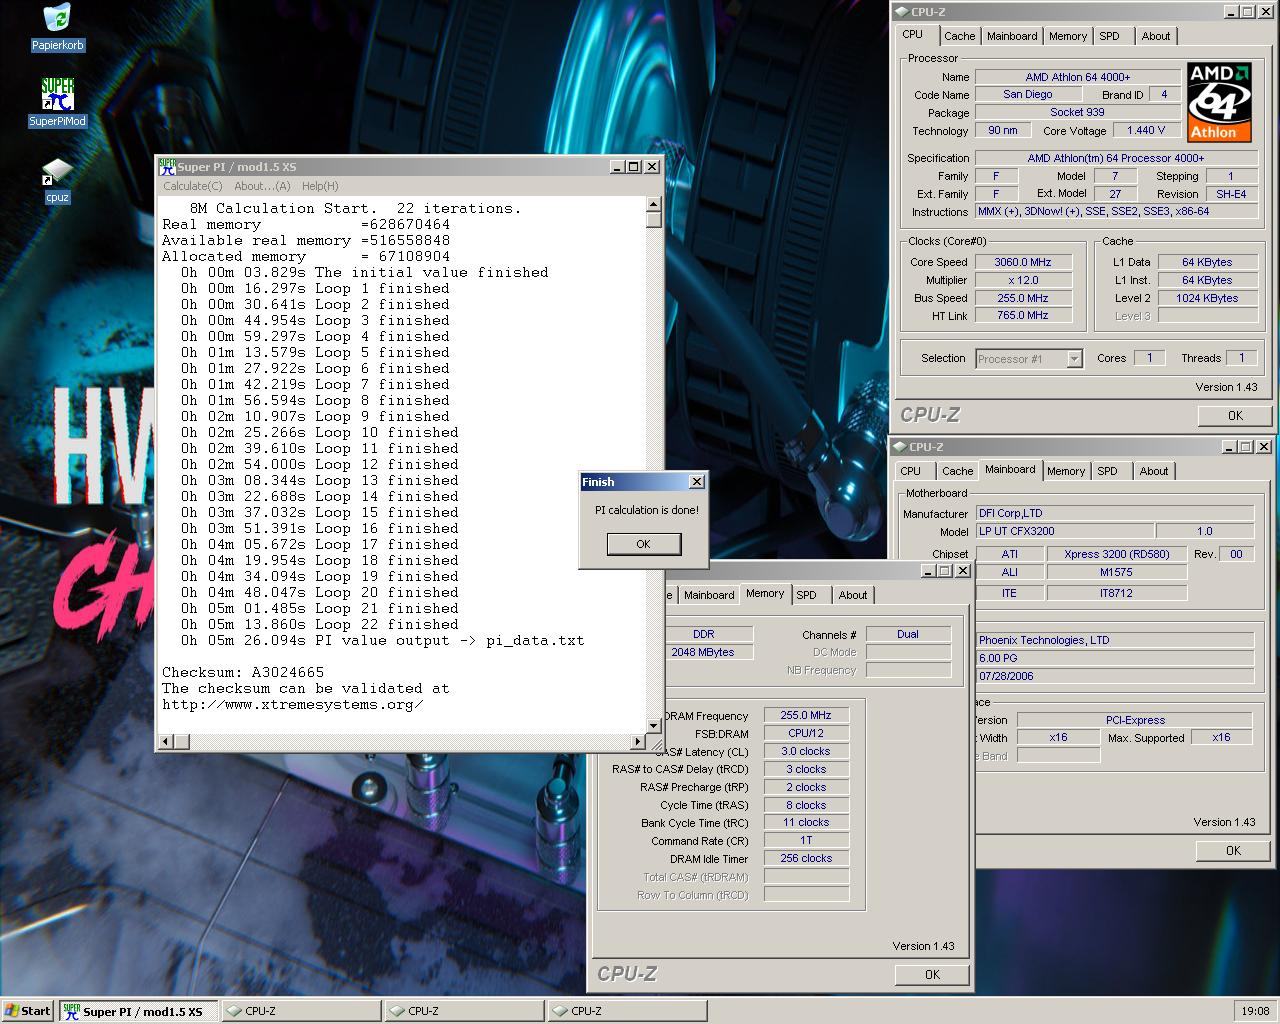1280x1024 pixels.
Task: Click the Core Speed 3060.0 MHz value
Action: pyautogui.click(x=1022, y=262)
